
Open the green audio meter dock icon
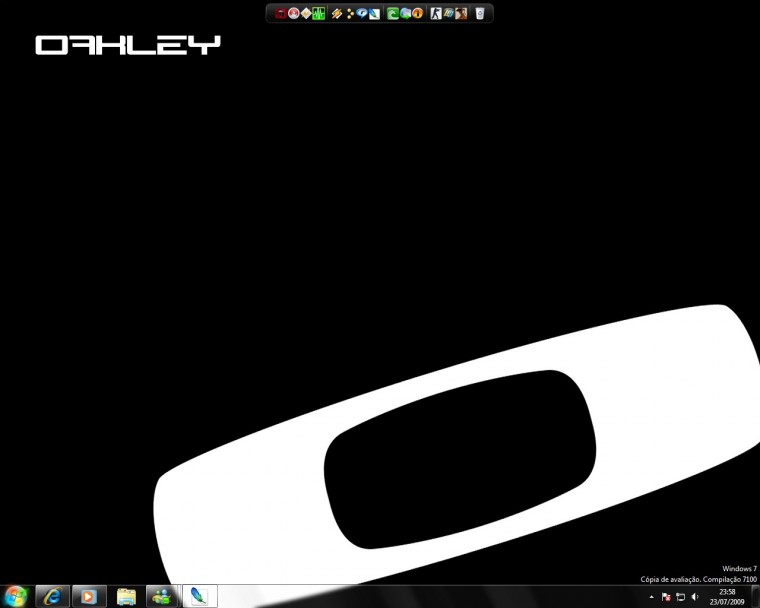coord(318,13)
